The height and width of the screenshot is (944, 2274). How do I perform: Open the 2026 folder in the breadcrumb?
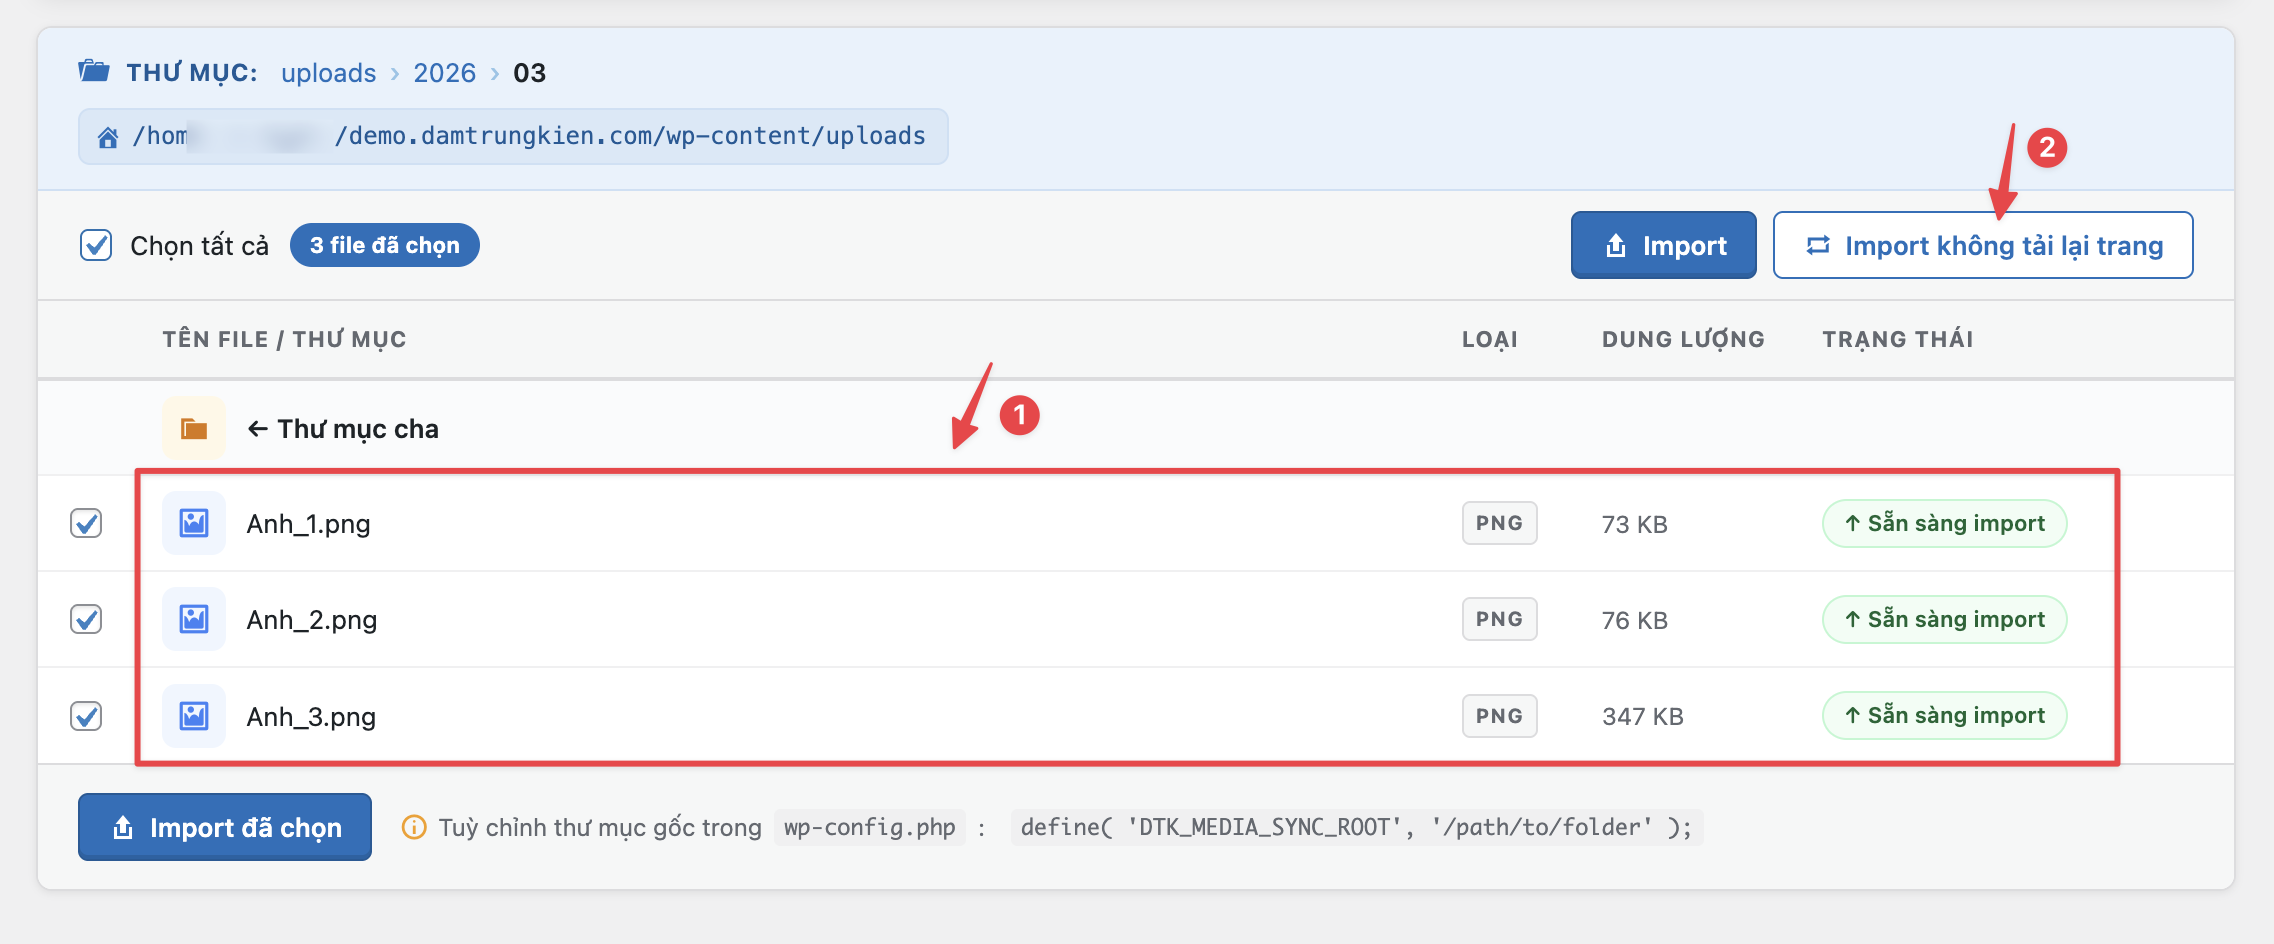pyautogui.click(x=444, y=72)
